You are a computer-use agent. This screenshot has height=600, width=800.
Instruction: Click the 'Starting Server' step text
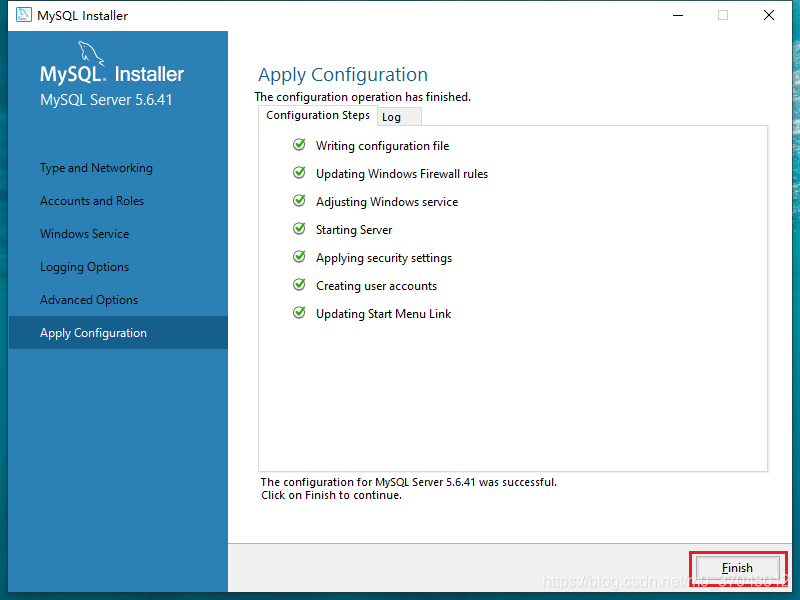click(x=354, y=230)
